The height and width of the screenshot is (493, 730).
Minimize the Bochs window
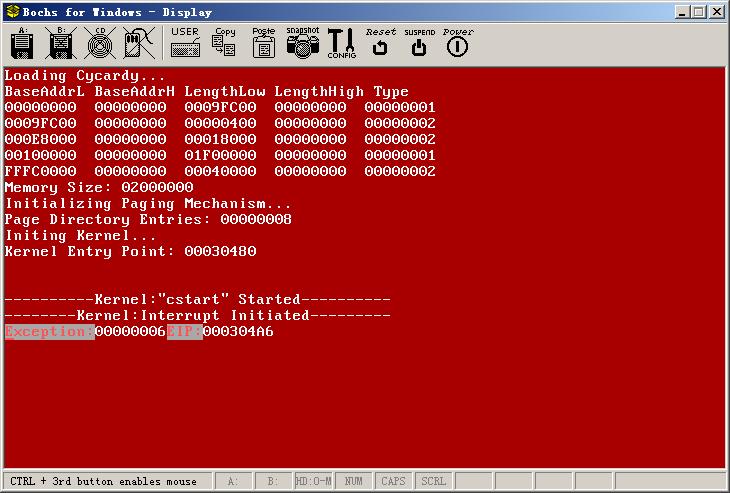pos(683,12)
